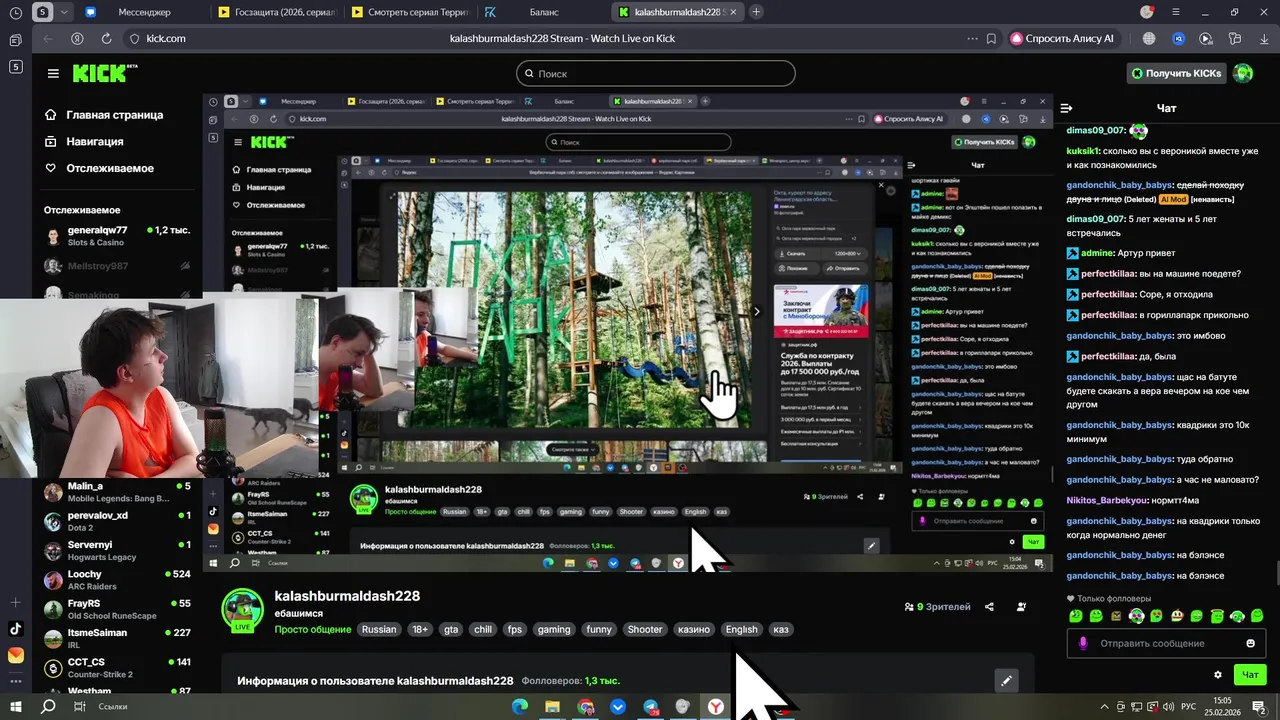The image size is (1280, 720).
Task: Open chat settings gear icon
Action: point(1217,675)
